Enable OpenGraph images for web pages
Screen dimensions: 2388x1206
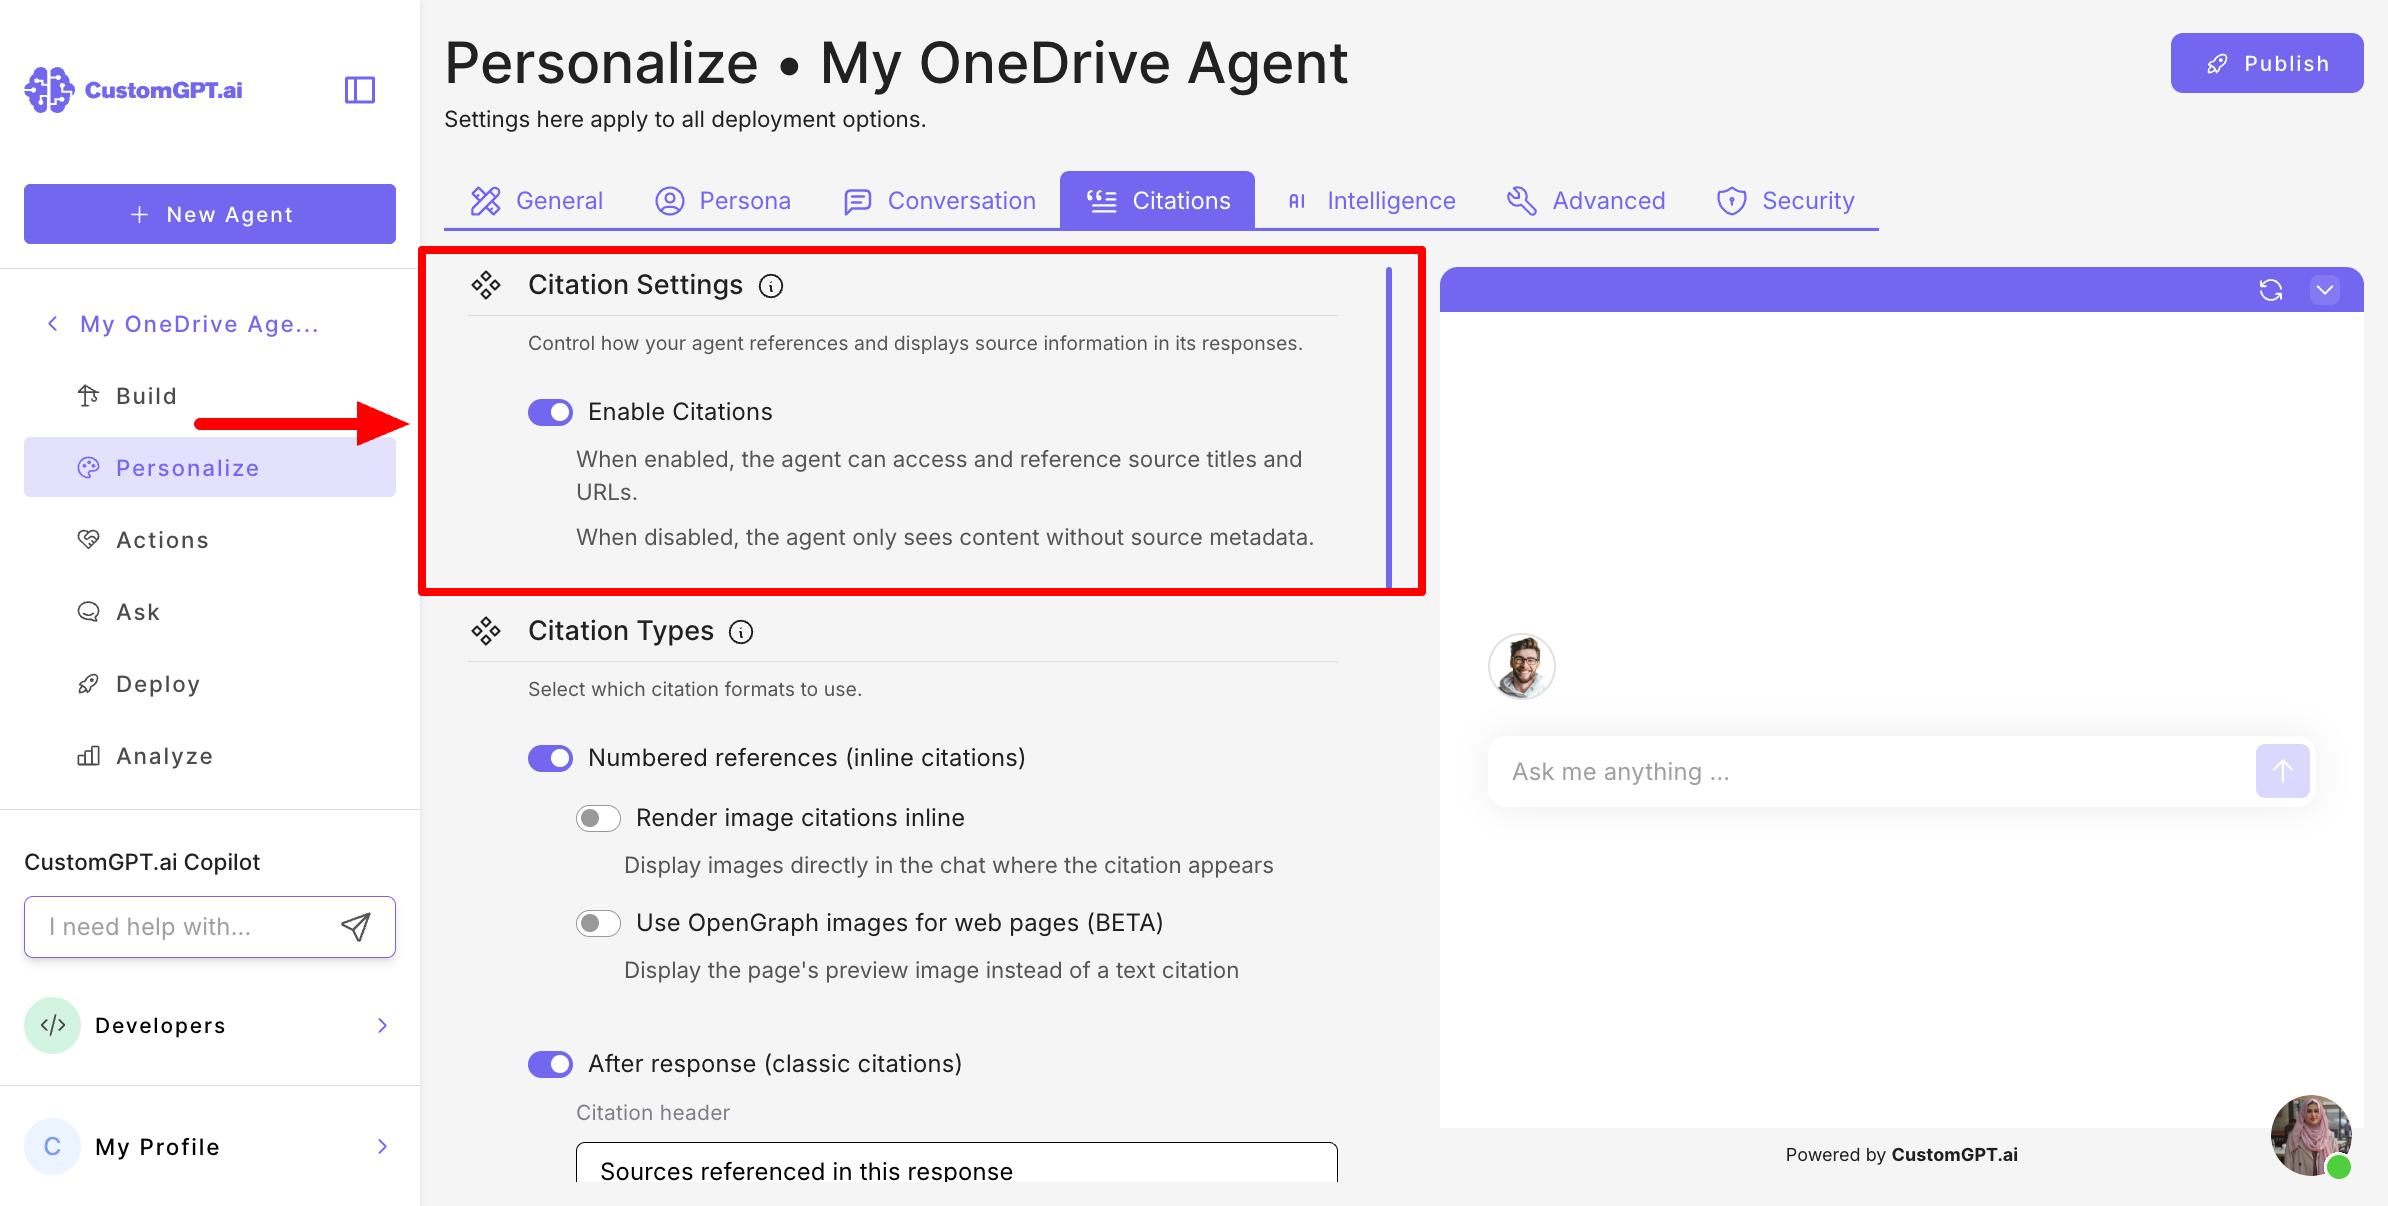coord(598,923)
